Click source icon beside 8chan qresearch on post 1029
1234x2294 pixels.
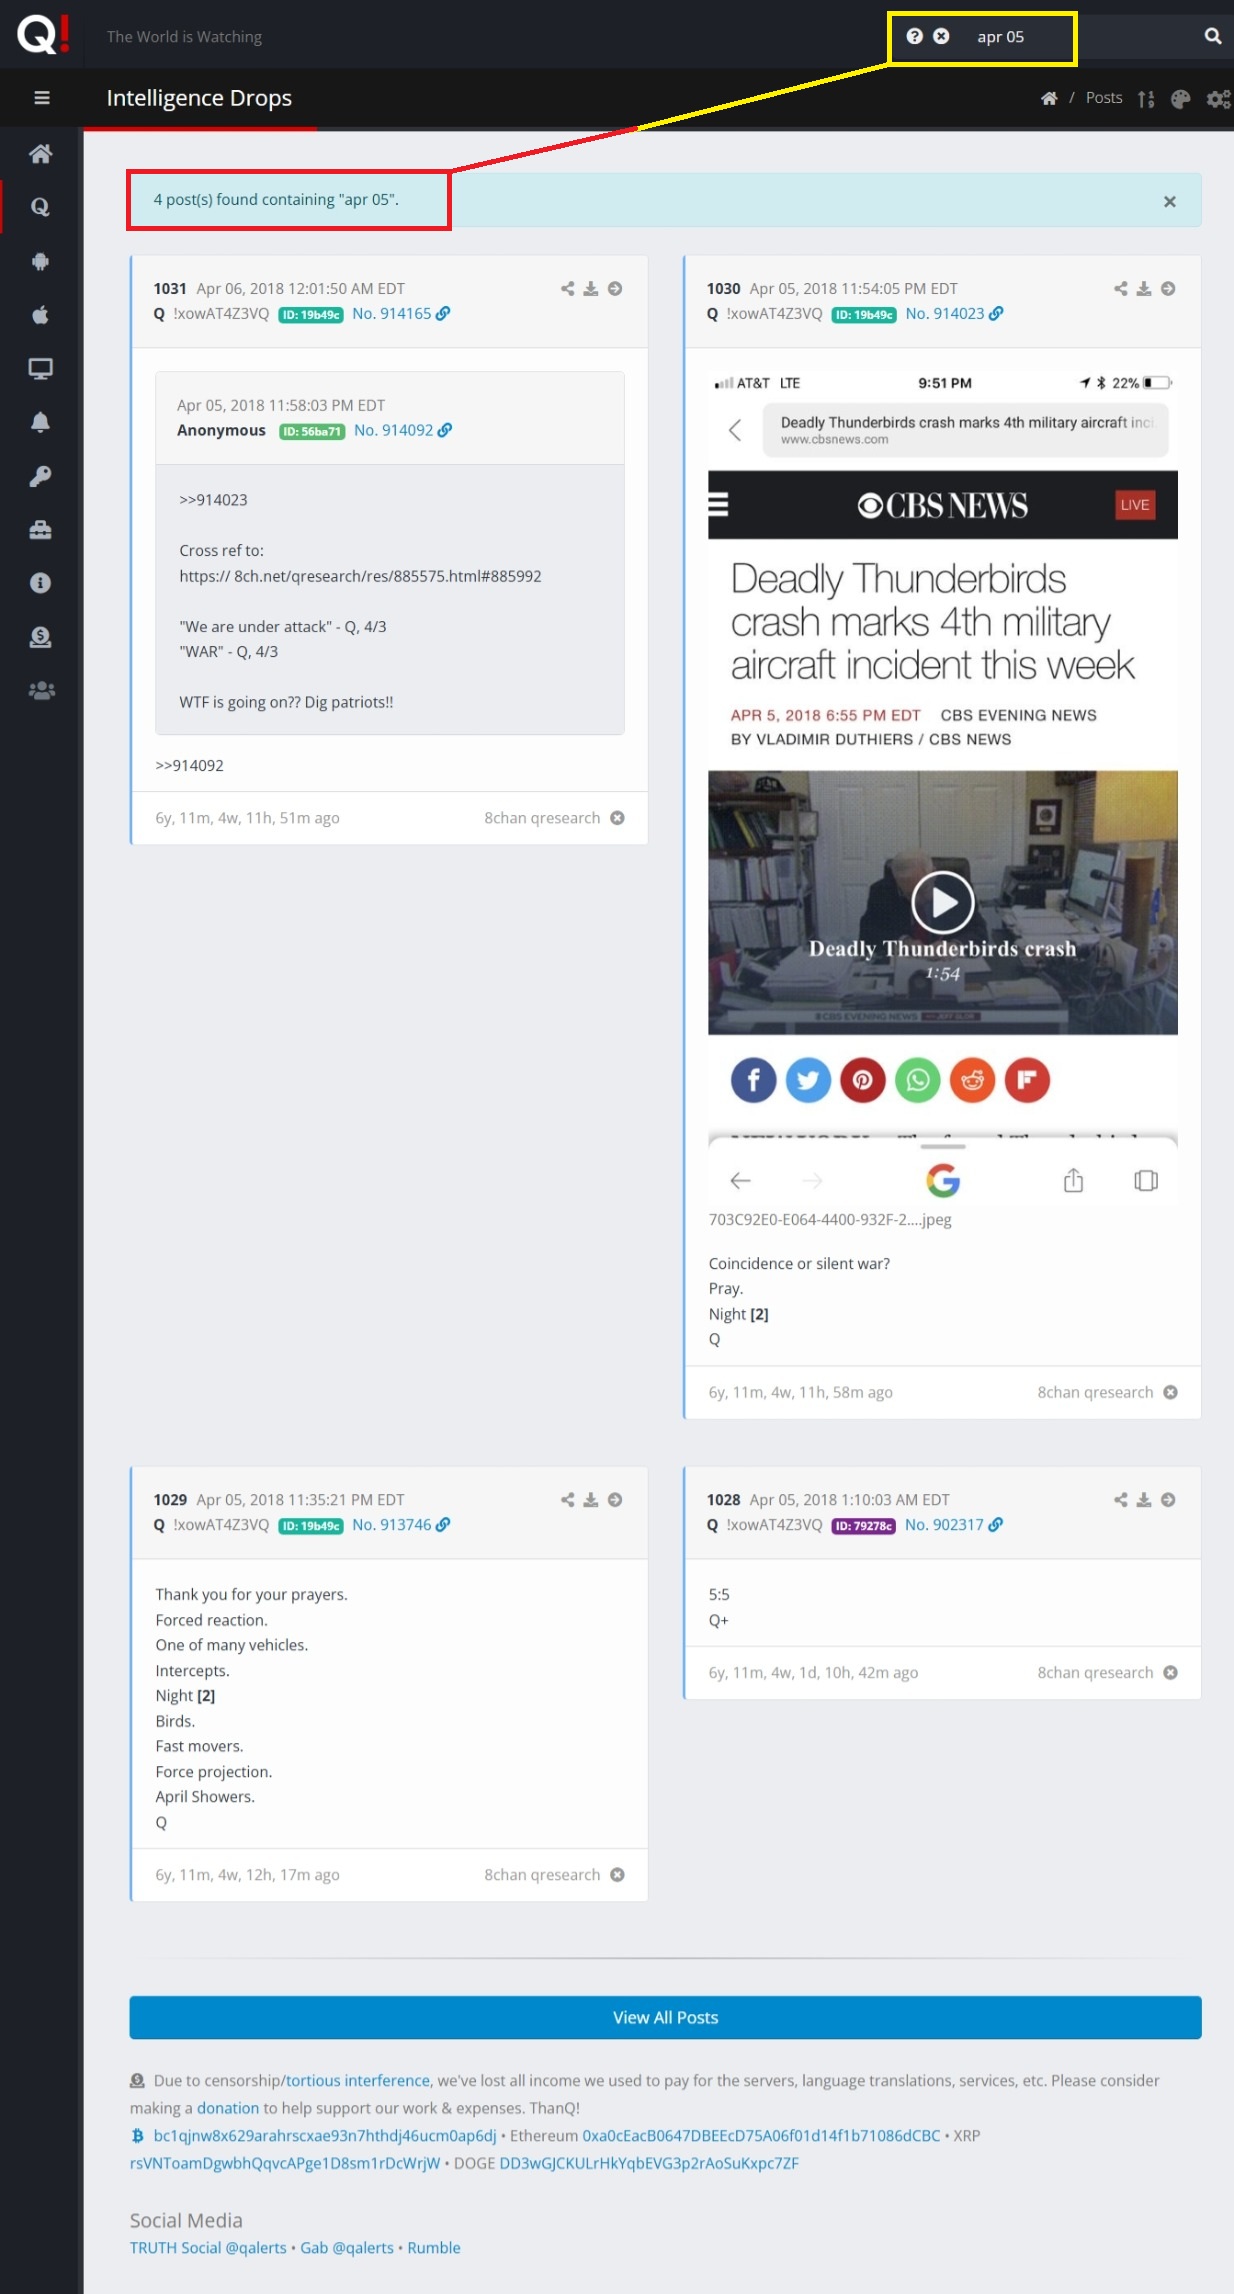pyautogui.click(x=618, y=1875)
